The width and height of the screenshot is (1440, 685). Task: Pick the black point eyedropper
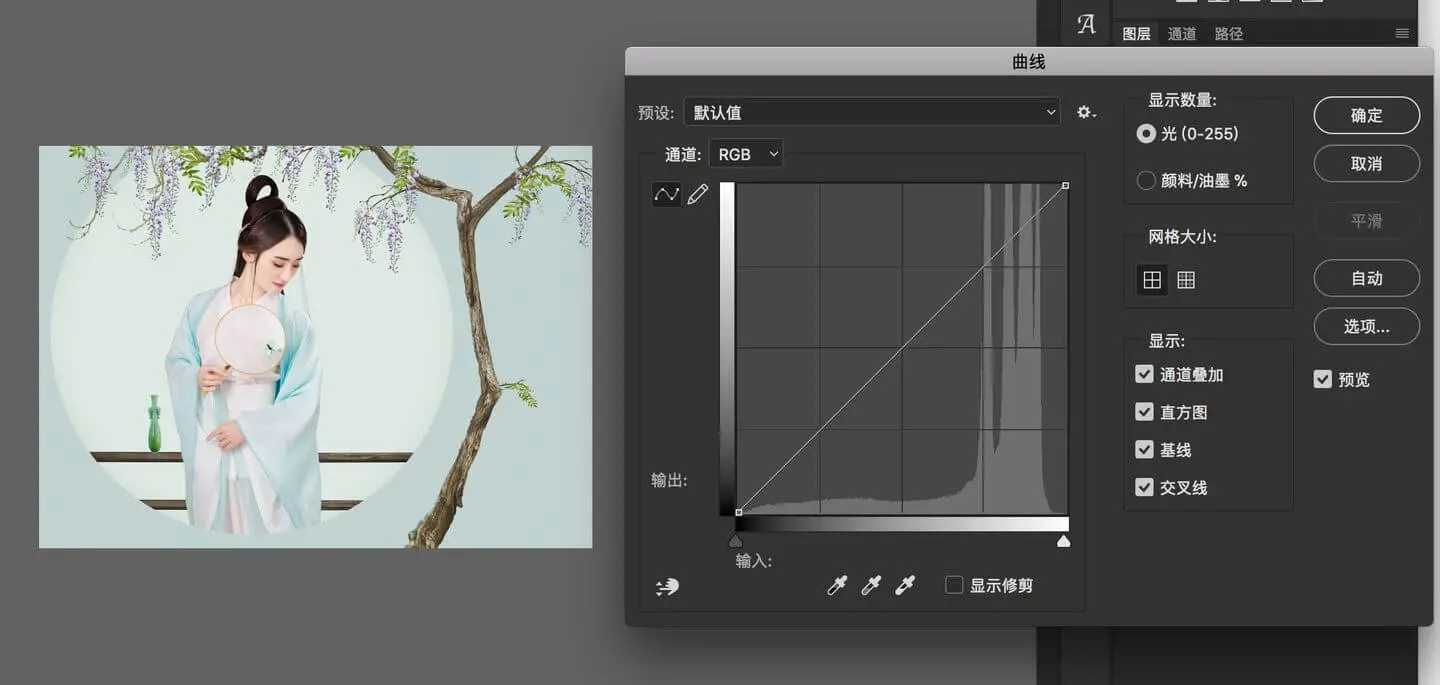[837, 586]
